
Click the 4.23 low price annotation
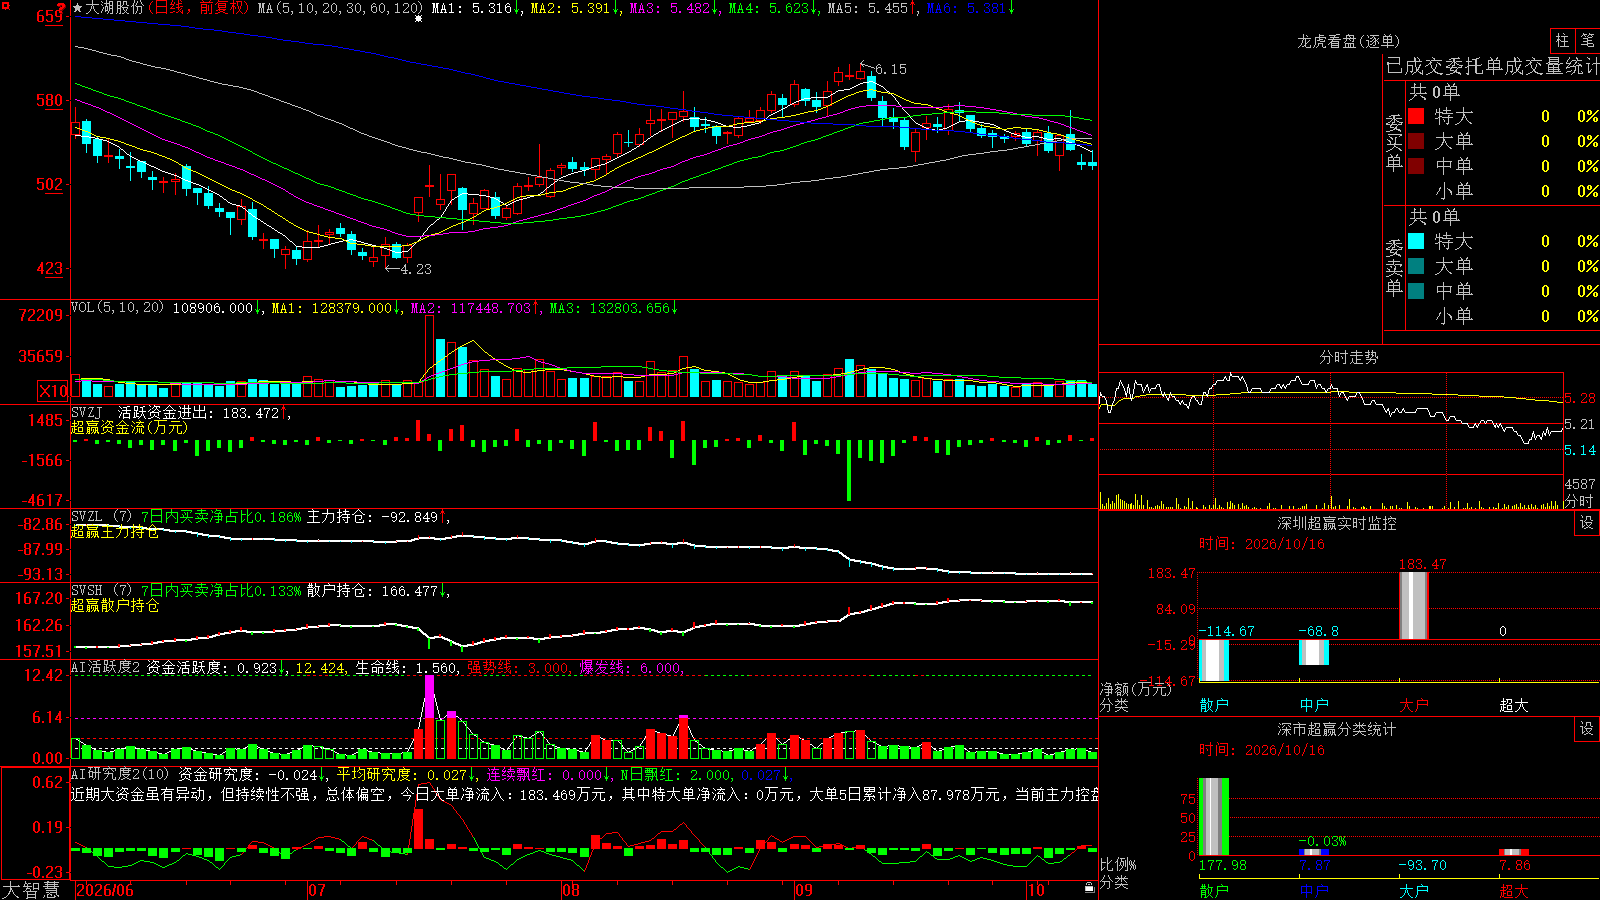415,269
